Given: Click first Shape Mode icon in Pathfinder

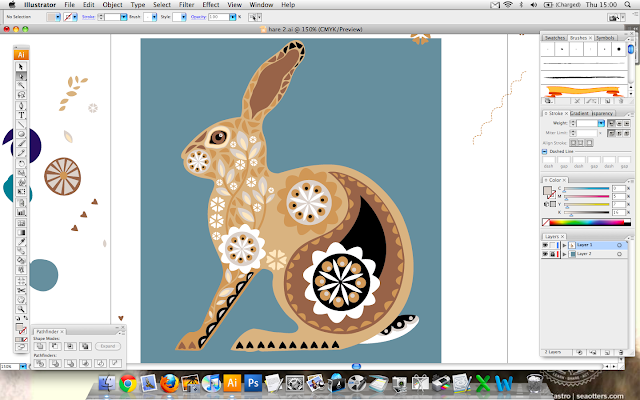Looking at the screenshot, I should [x=40, y=346].
